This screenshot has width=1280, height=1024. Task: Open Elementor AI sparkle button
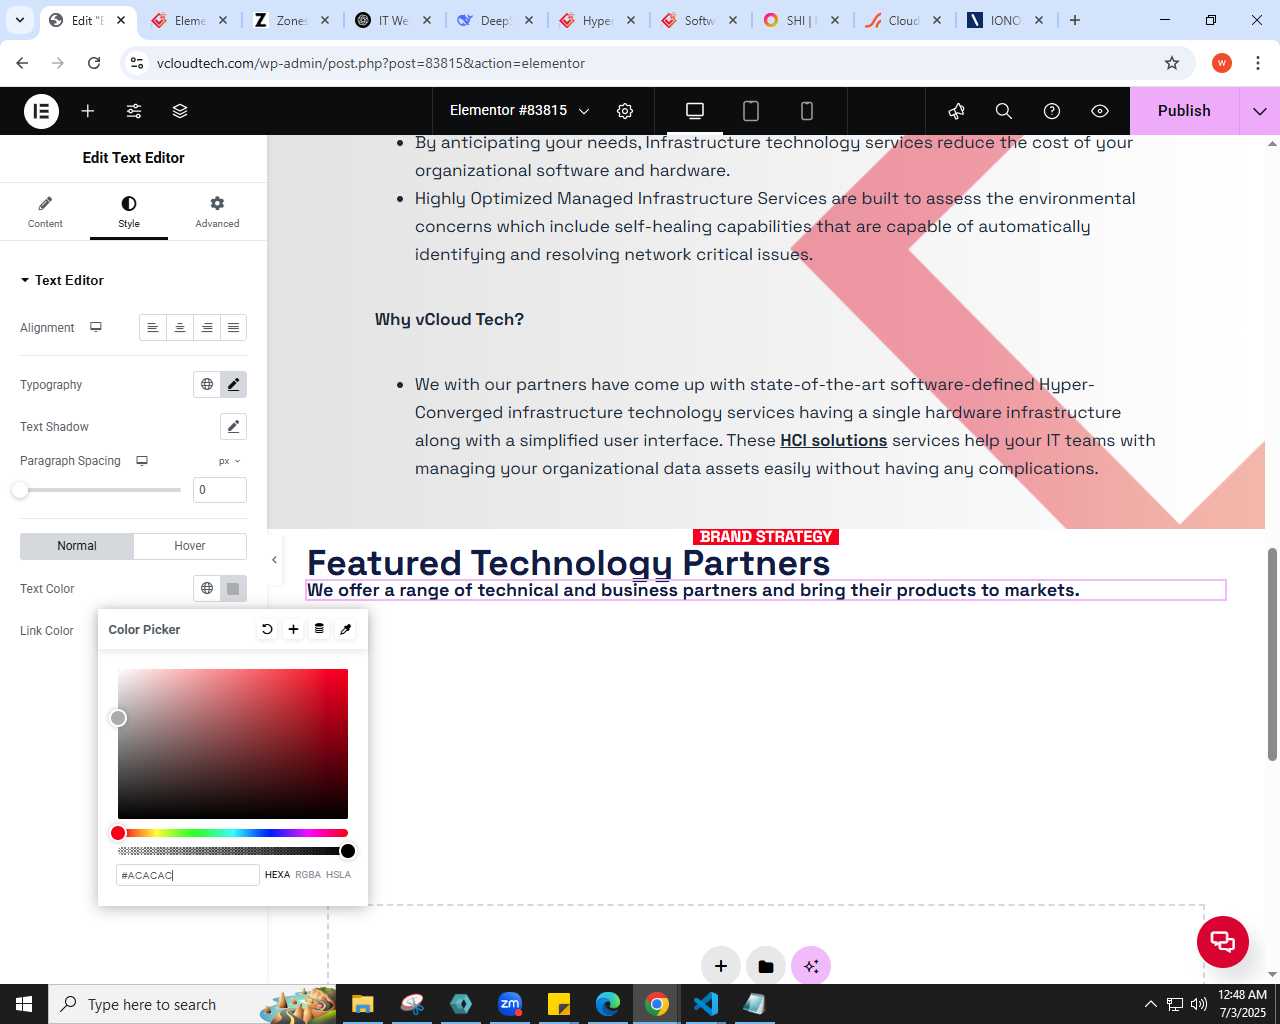tap(811, 966)
